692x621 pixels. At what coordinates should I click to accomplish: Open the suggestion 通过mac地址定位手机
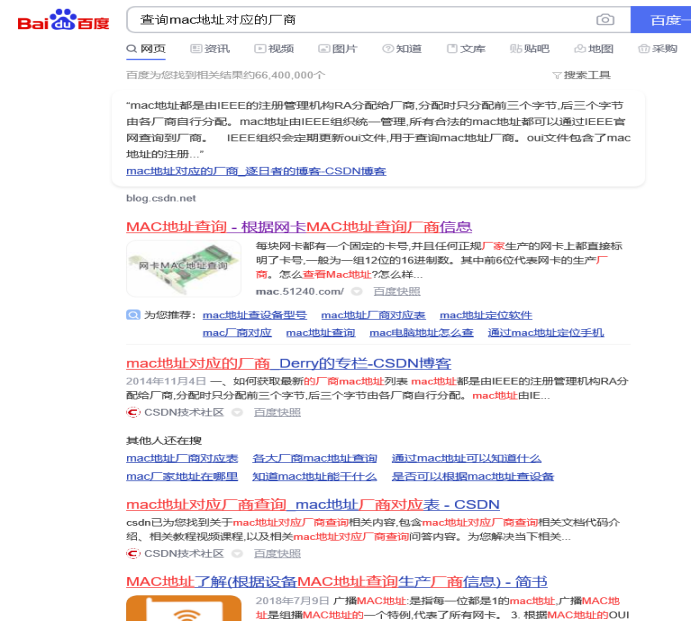click(x=546, y=332)
